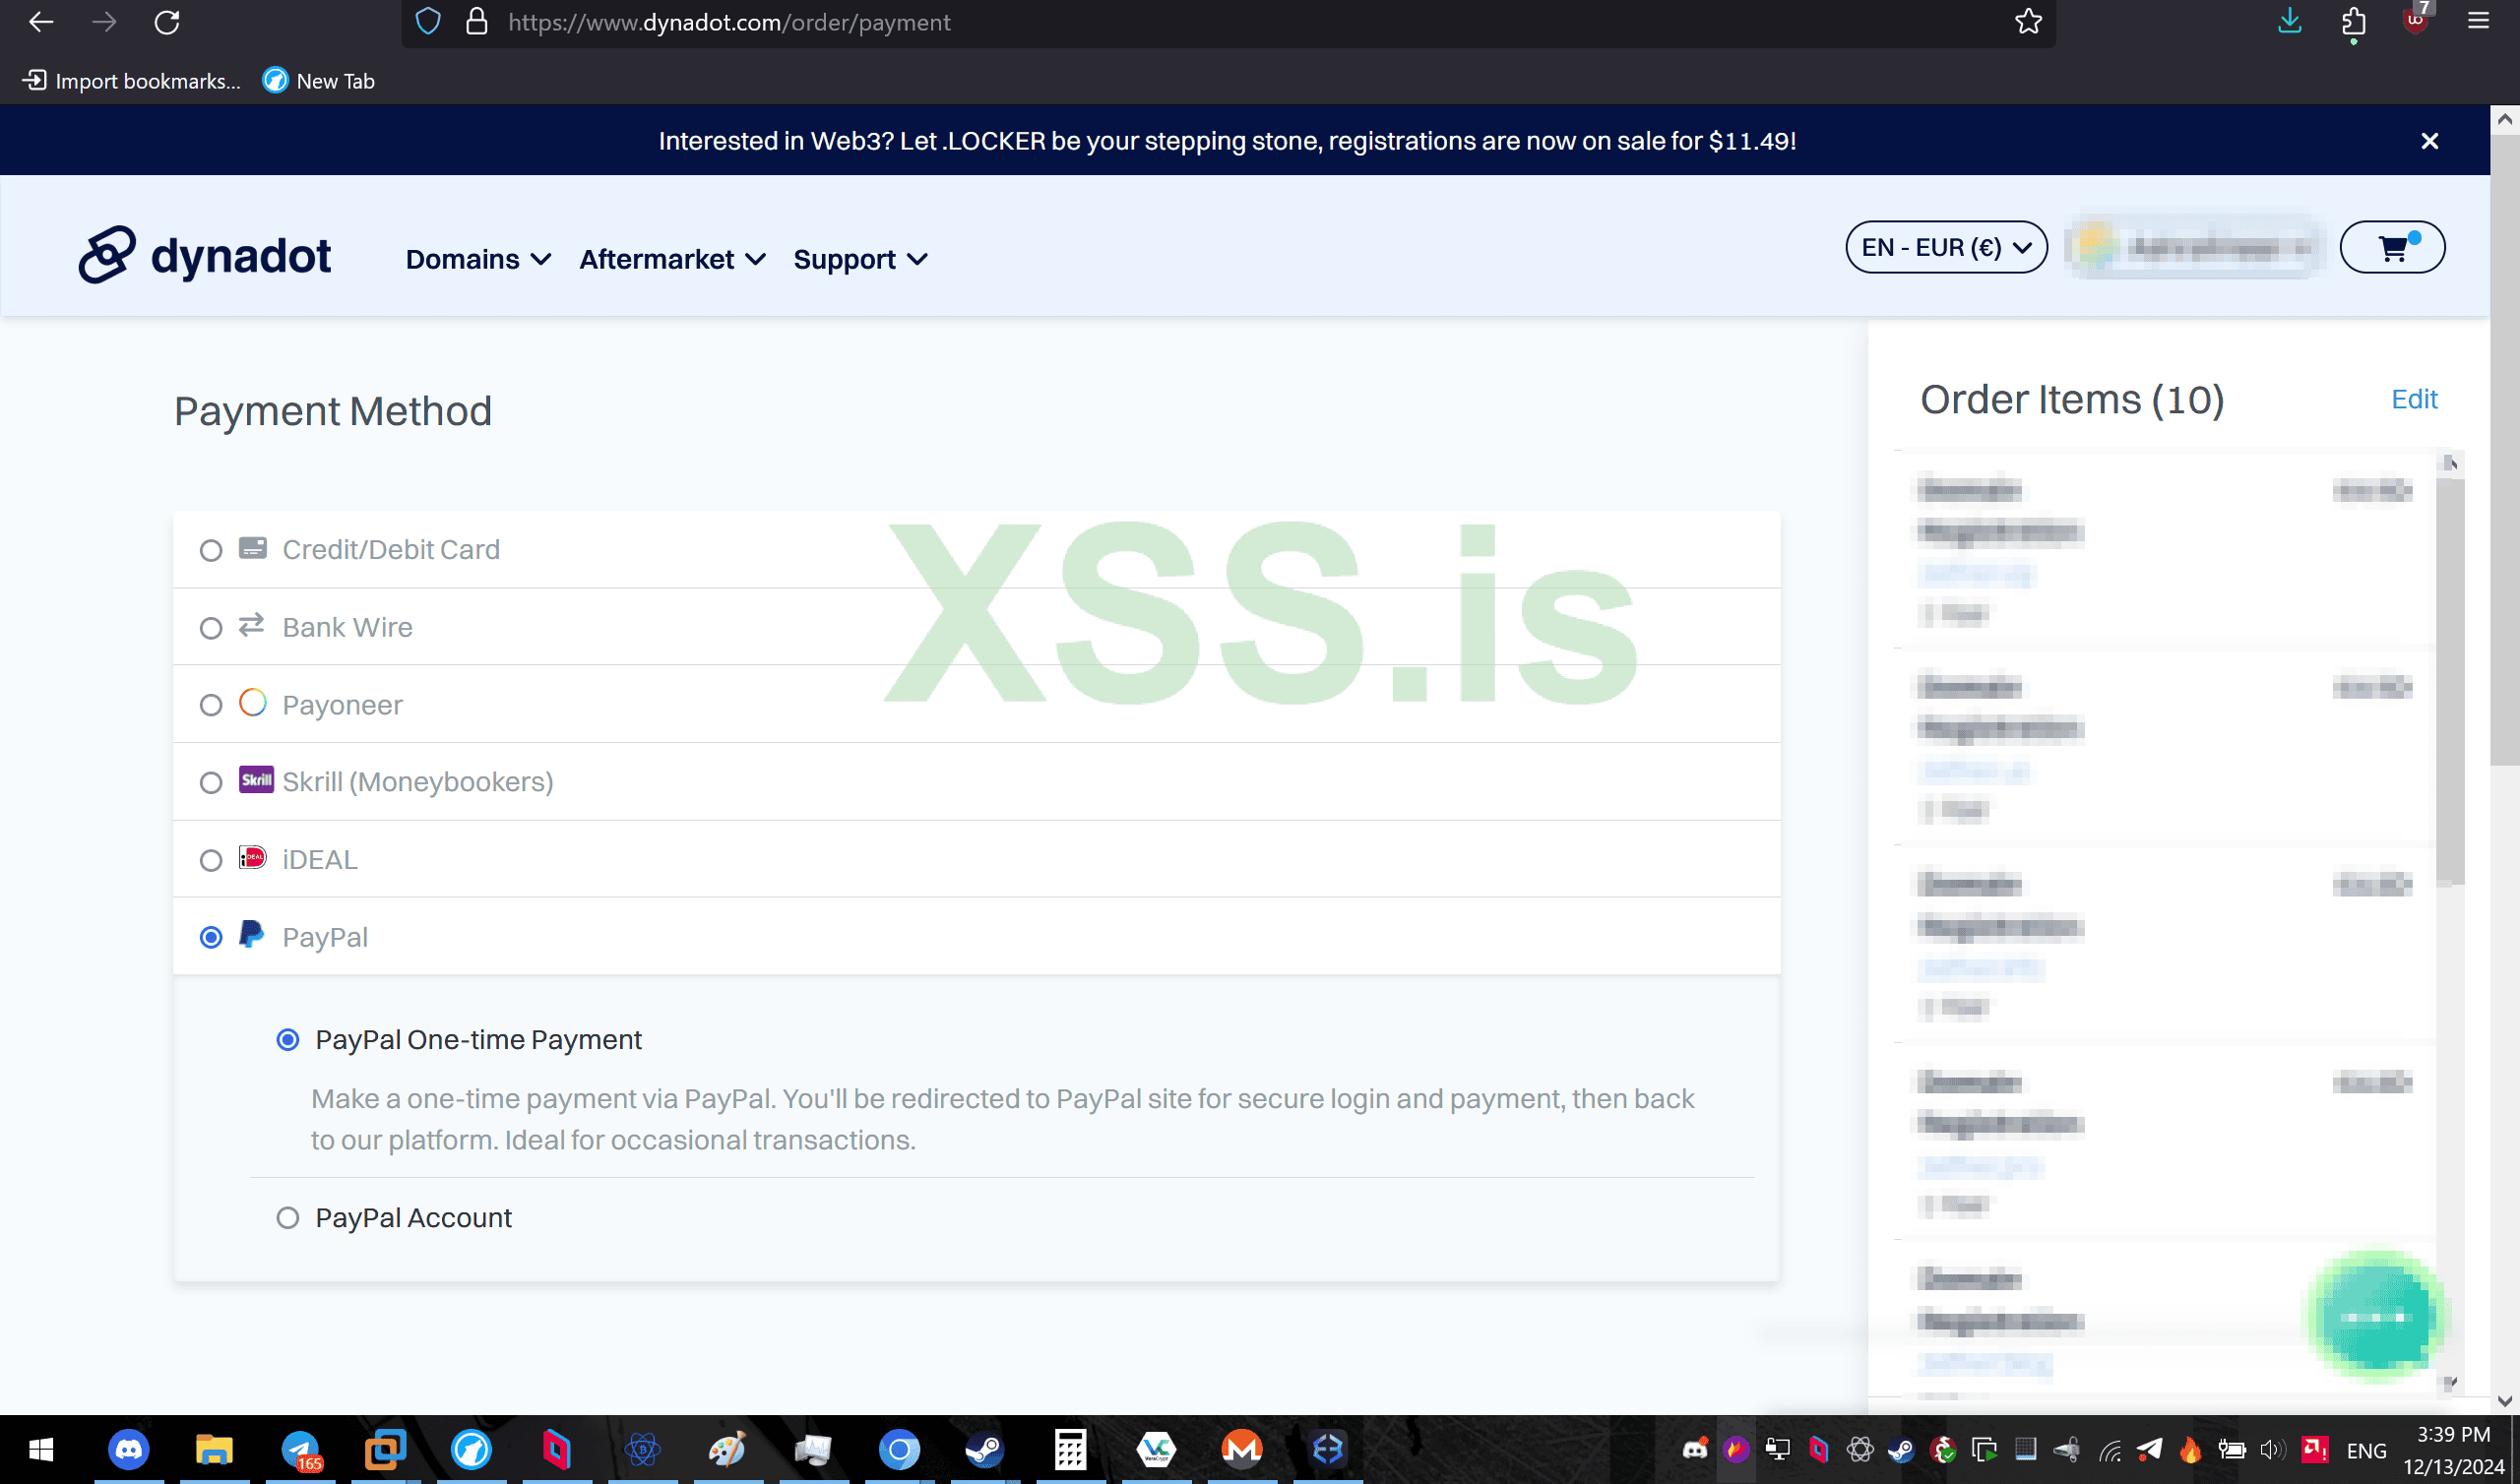The image size is (2520, 1484).
Task: Open Discord from the taskbar
Action: tap(129, 1449)
